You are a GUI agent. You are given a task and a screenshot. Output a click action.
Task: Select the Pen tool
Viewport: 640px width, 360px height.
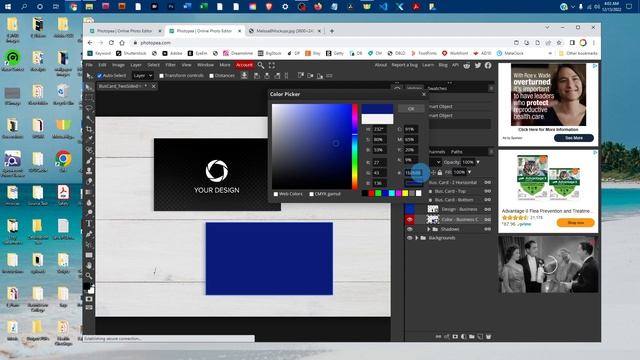coord(89,234)
